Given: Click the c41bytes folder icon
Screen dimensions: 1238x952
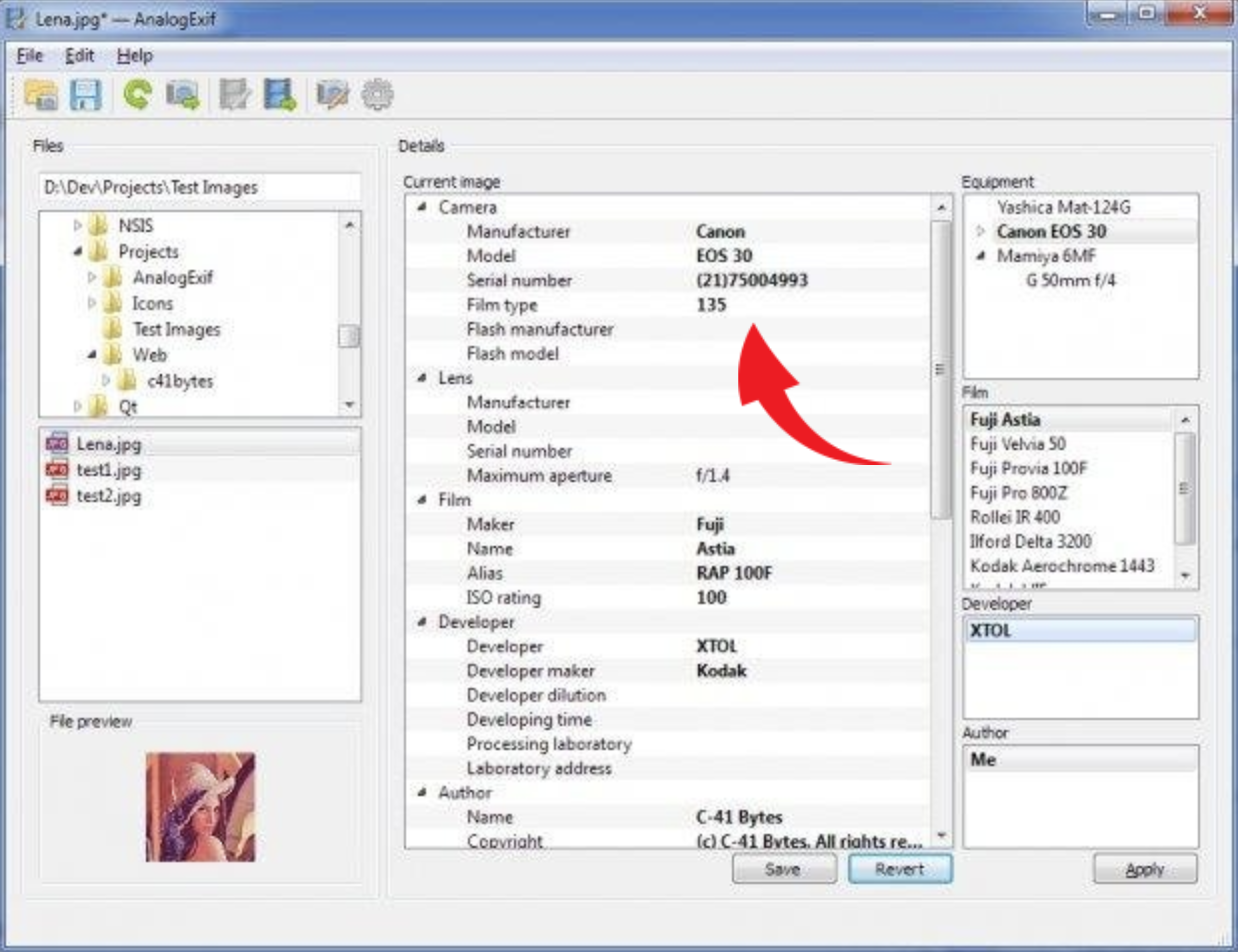Looking at the screenshot, I should coord(127,381).
